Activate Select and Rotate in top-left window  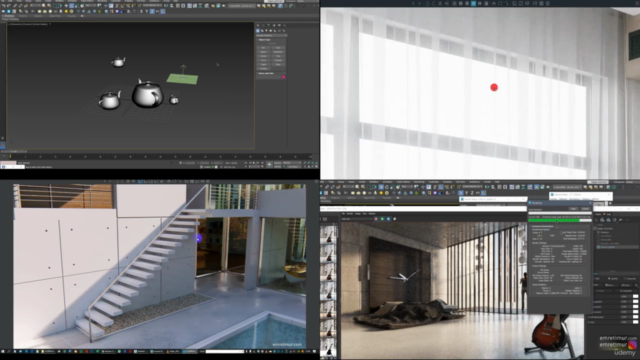(71, 5)
